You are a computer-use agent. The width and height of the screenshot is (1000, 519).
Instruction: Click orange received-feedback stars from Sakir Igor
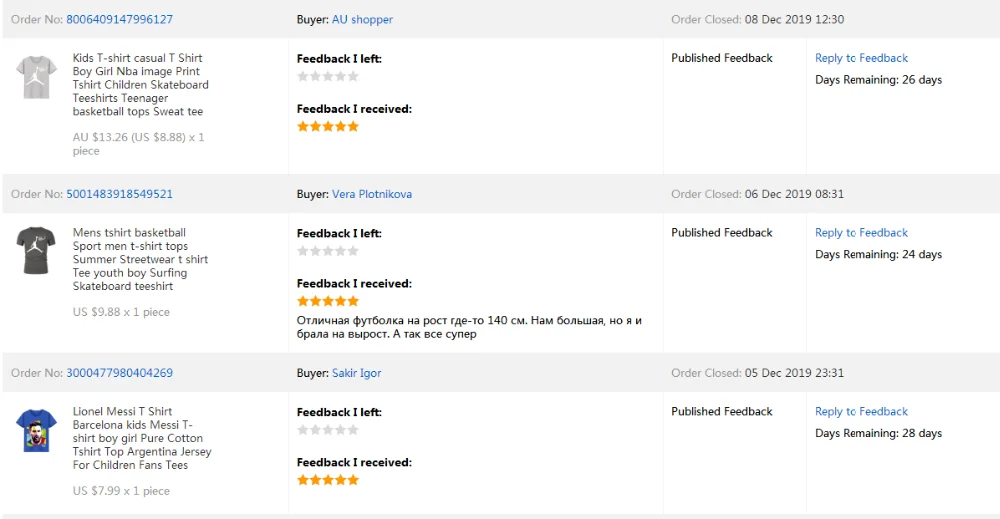pyautogui.click(x=328, y=480)
